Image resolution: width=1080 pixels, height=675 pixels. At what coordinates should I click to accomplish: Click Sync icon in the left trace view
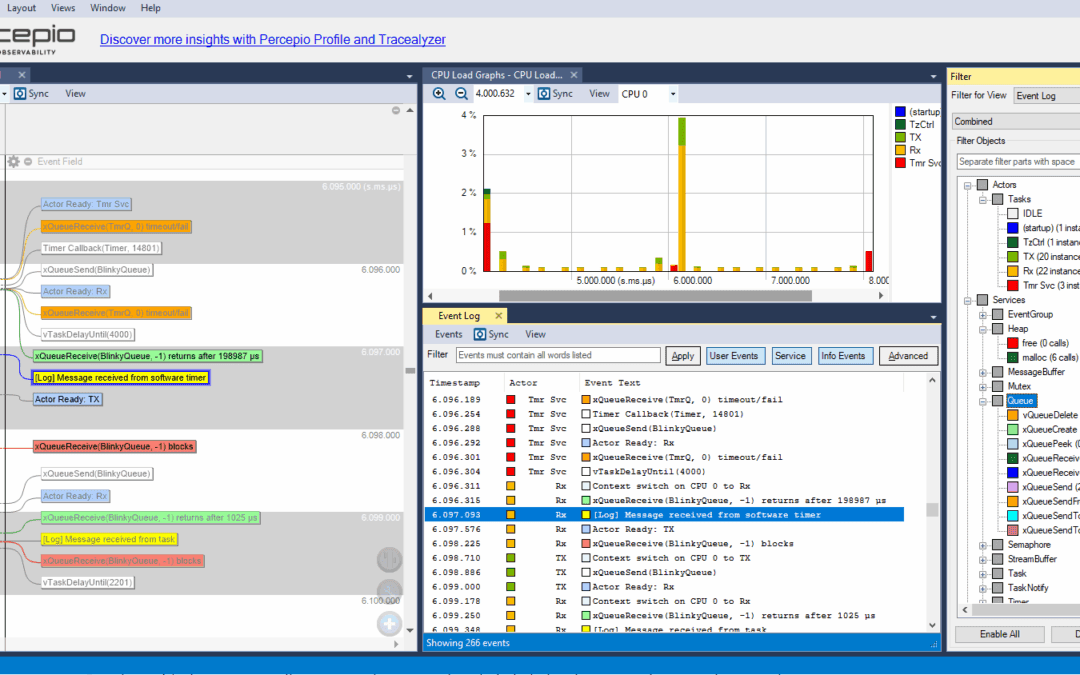click(x=20, y=94)
